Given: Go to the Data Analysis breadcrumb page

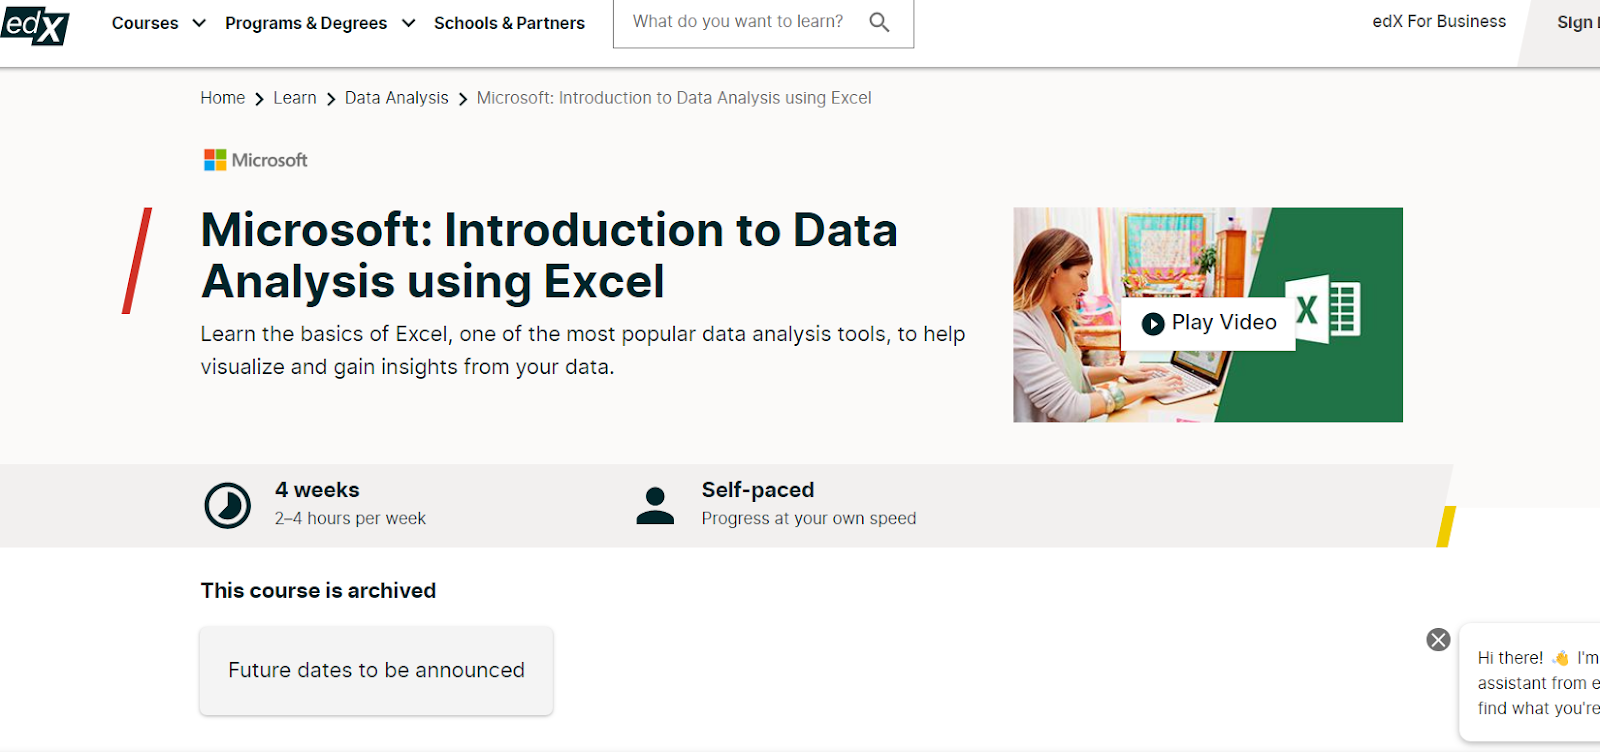Looking at the screenshot, I should 396,97.
